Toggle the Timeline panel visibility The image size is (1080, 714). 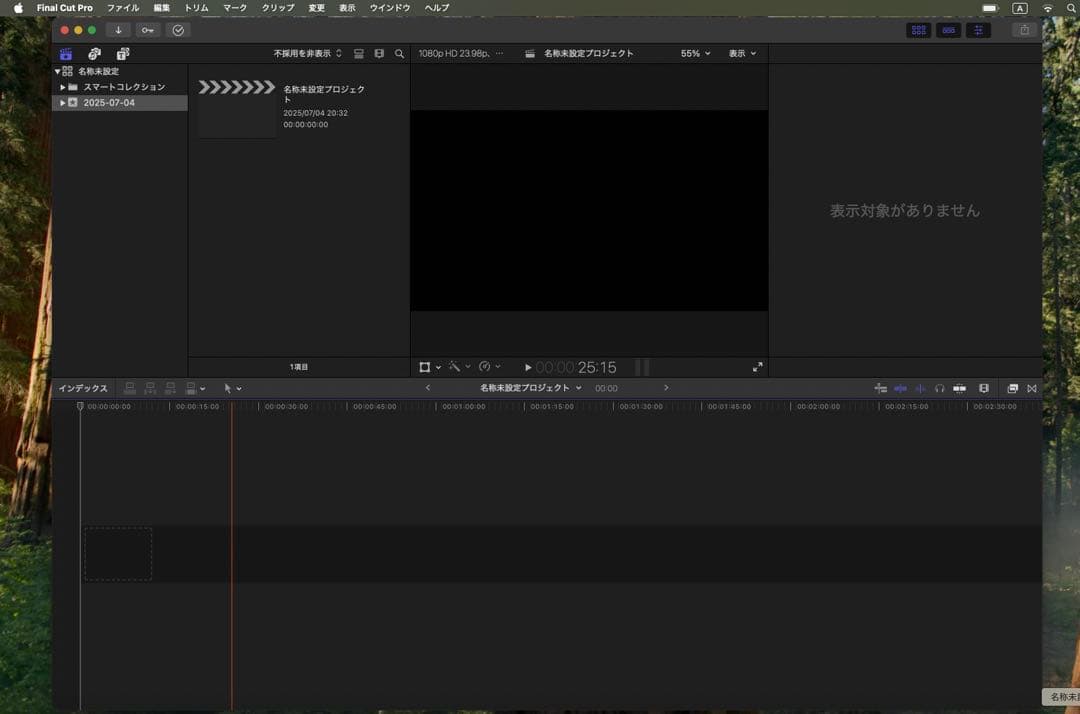pyautogui.click(x=948, y=30)
